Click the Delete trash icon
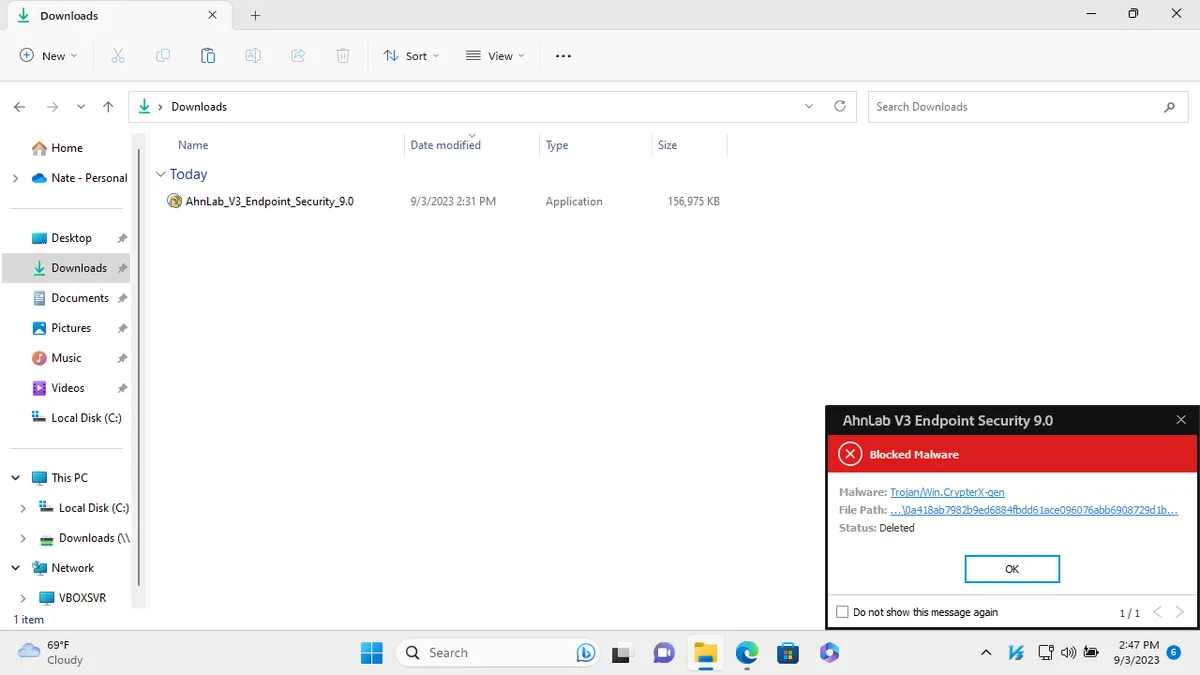1200x675 pixels. click(x=343, y=56)
